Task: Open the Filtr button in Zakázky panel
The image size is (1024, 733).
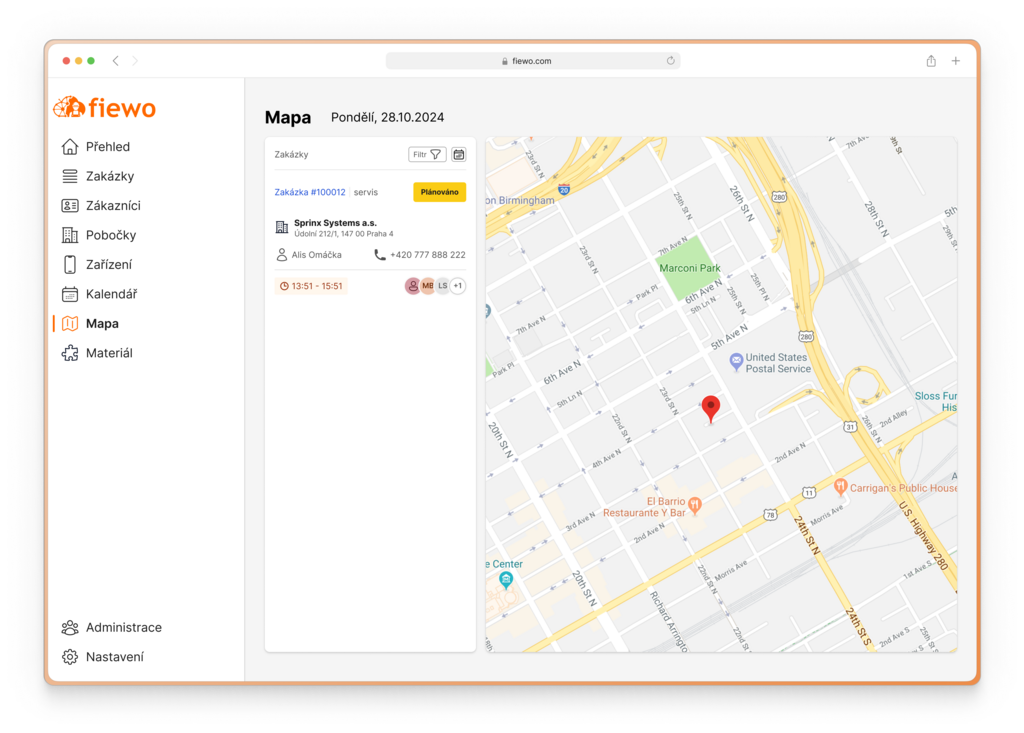Action: click(427, 154)
